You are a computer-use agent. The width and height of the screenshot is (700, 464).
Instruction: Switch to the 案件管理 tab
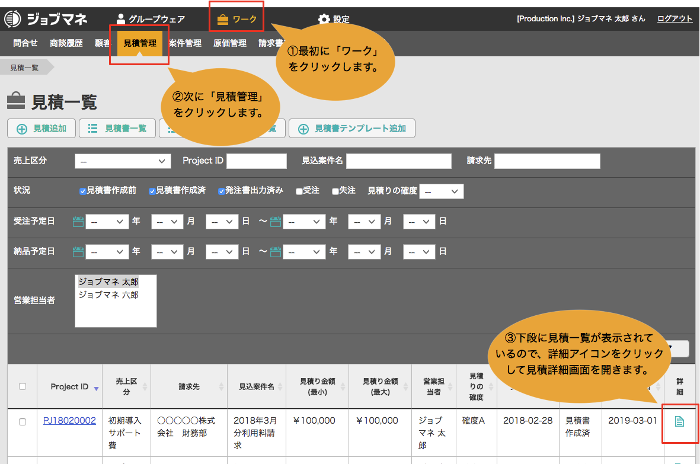click(185, 43)
